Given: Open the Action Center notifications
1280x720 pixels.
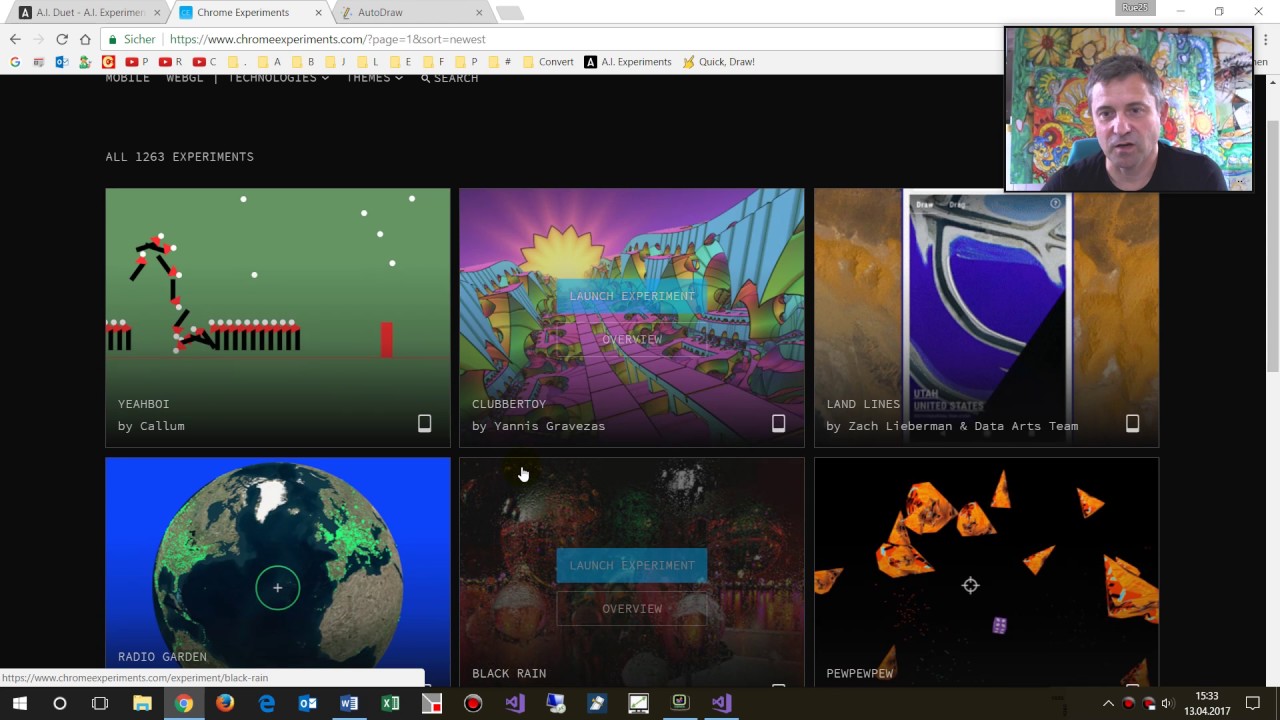Looking at the screenshot, I should pos(1253,703).
